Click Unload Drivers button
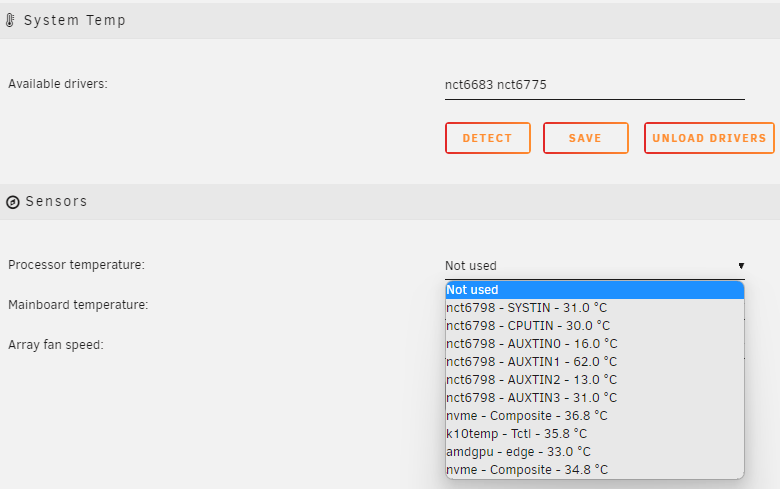Image resolution: width=780 pixels, height=489 pixels. pyautogui.click(x=709, y=138)
